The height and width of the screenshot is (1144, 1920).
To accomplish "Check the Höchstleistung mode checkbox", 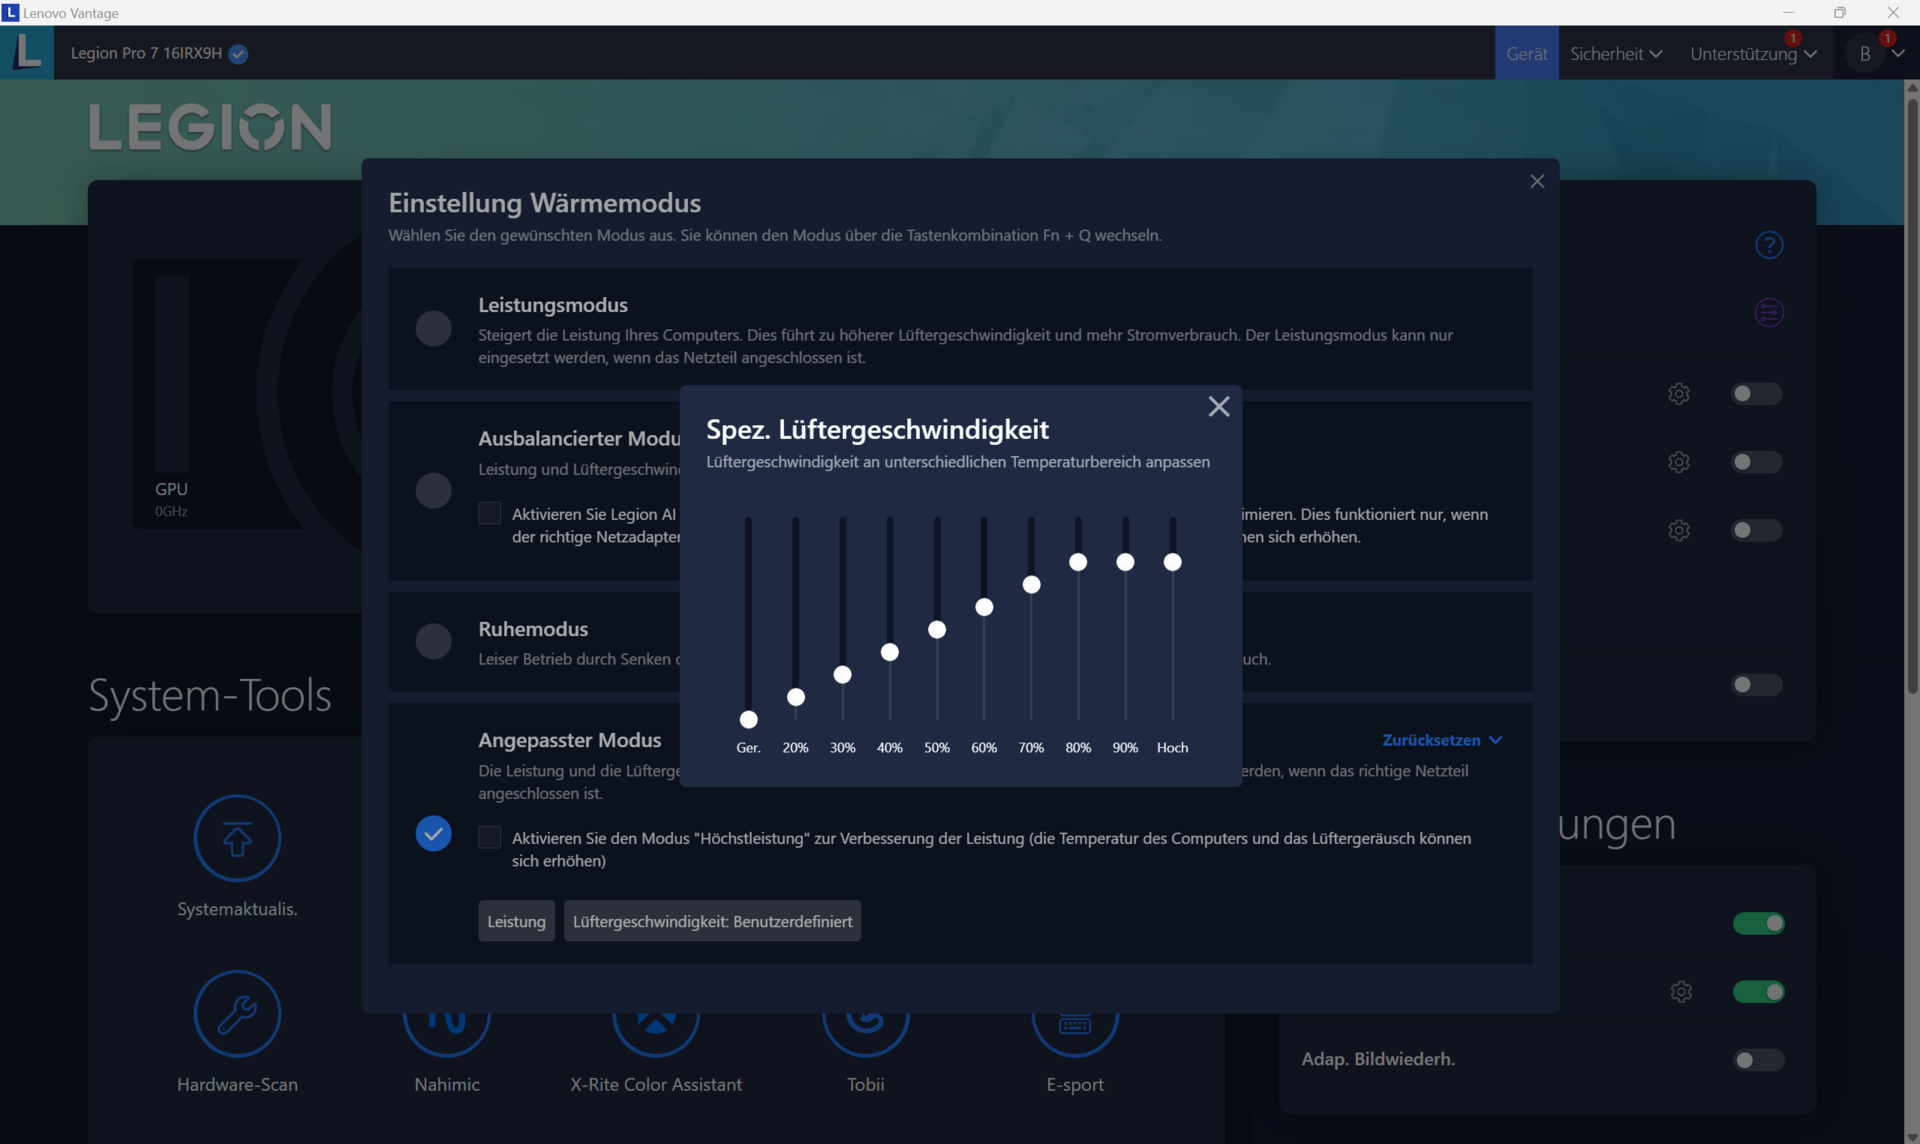I will 490,838.
